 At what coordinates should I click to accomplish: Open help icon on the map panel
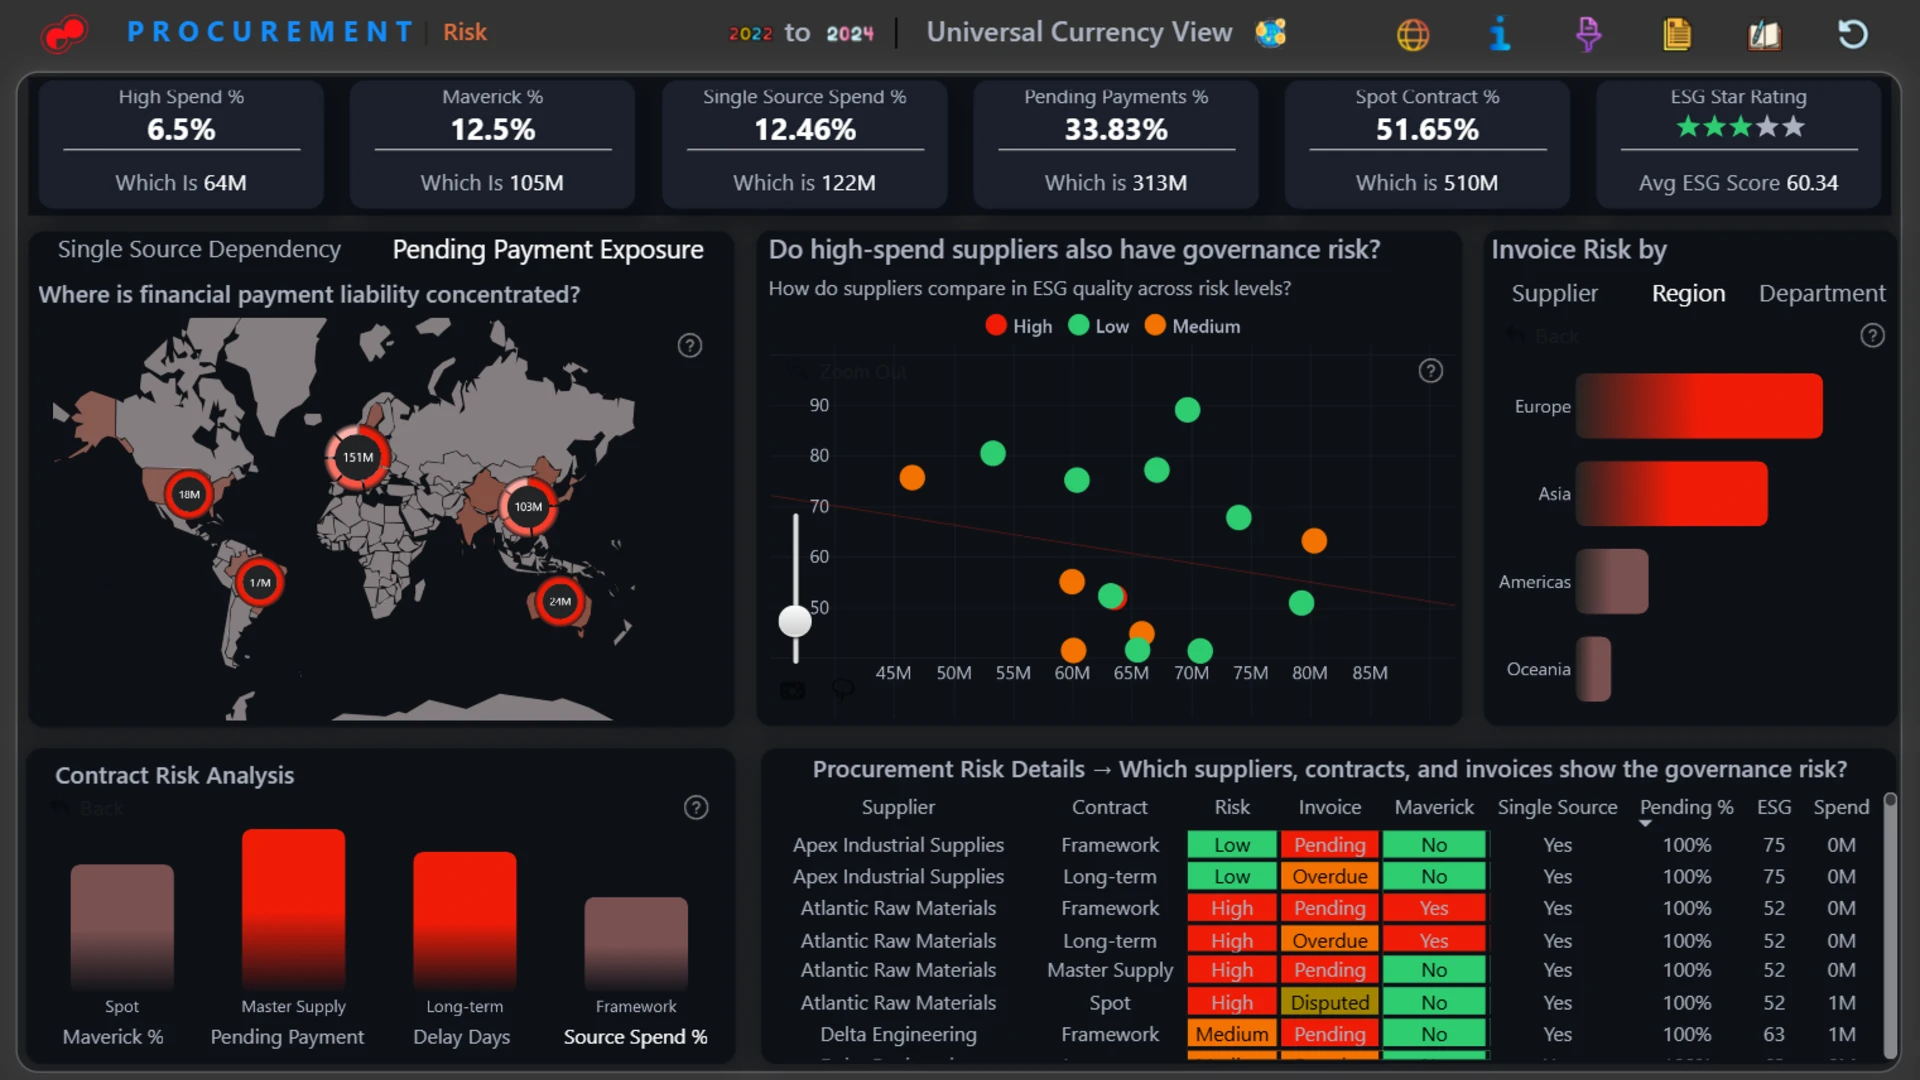tap(690, 346)
